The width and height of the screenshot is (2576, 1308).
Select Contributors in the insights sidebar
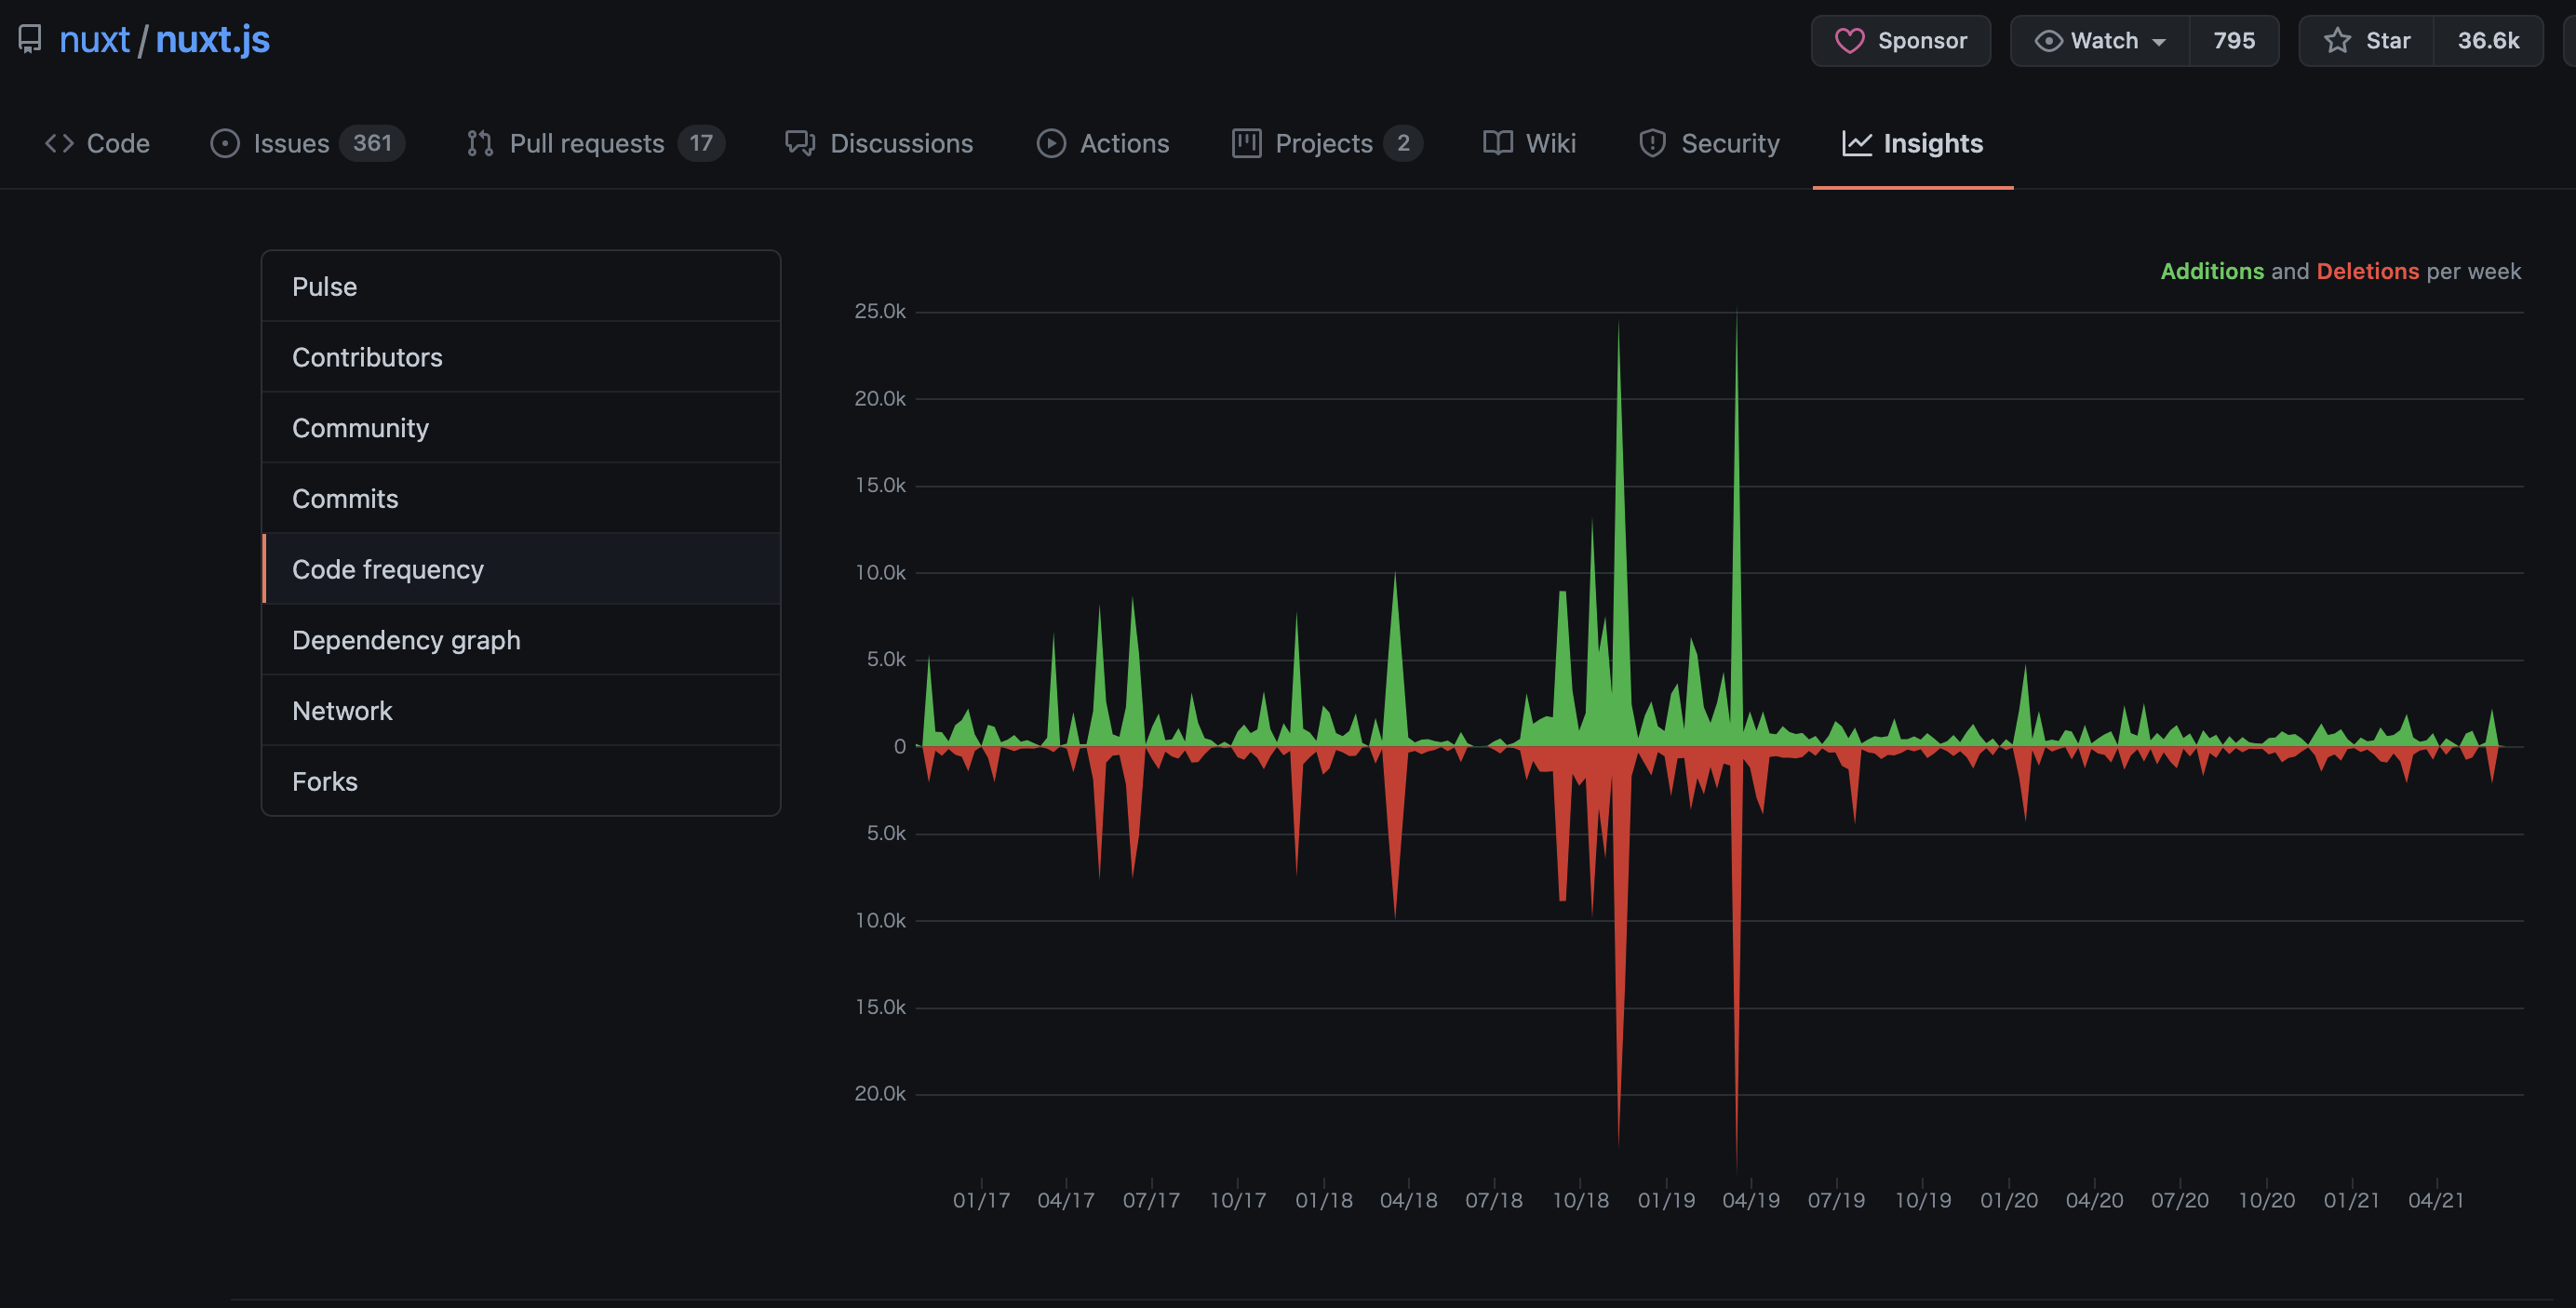pos(367,357)
